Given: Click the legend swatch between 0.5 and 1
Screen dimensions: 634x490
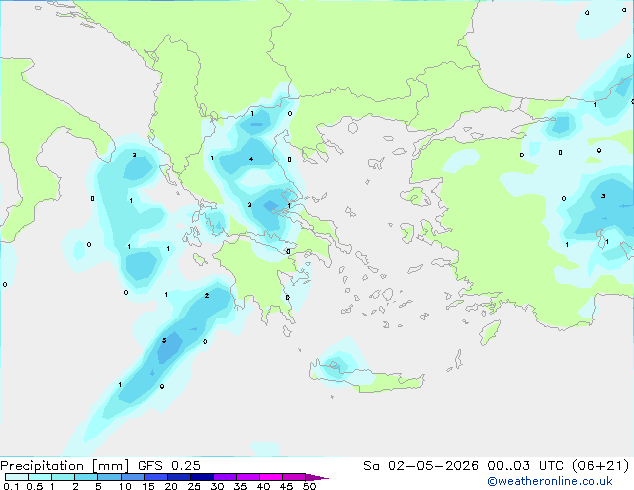Looking at the screenshot, I should point(40,477).
